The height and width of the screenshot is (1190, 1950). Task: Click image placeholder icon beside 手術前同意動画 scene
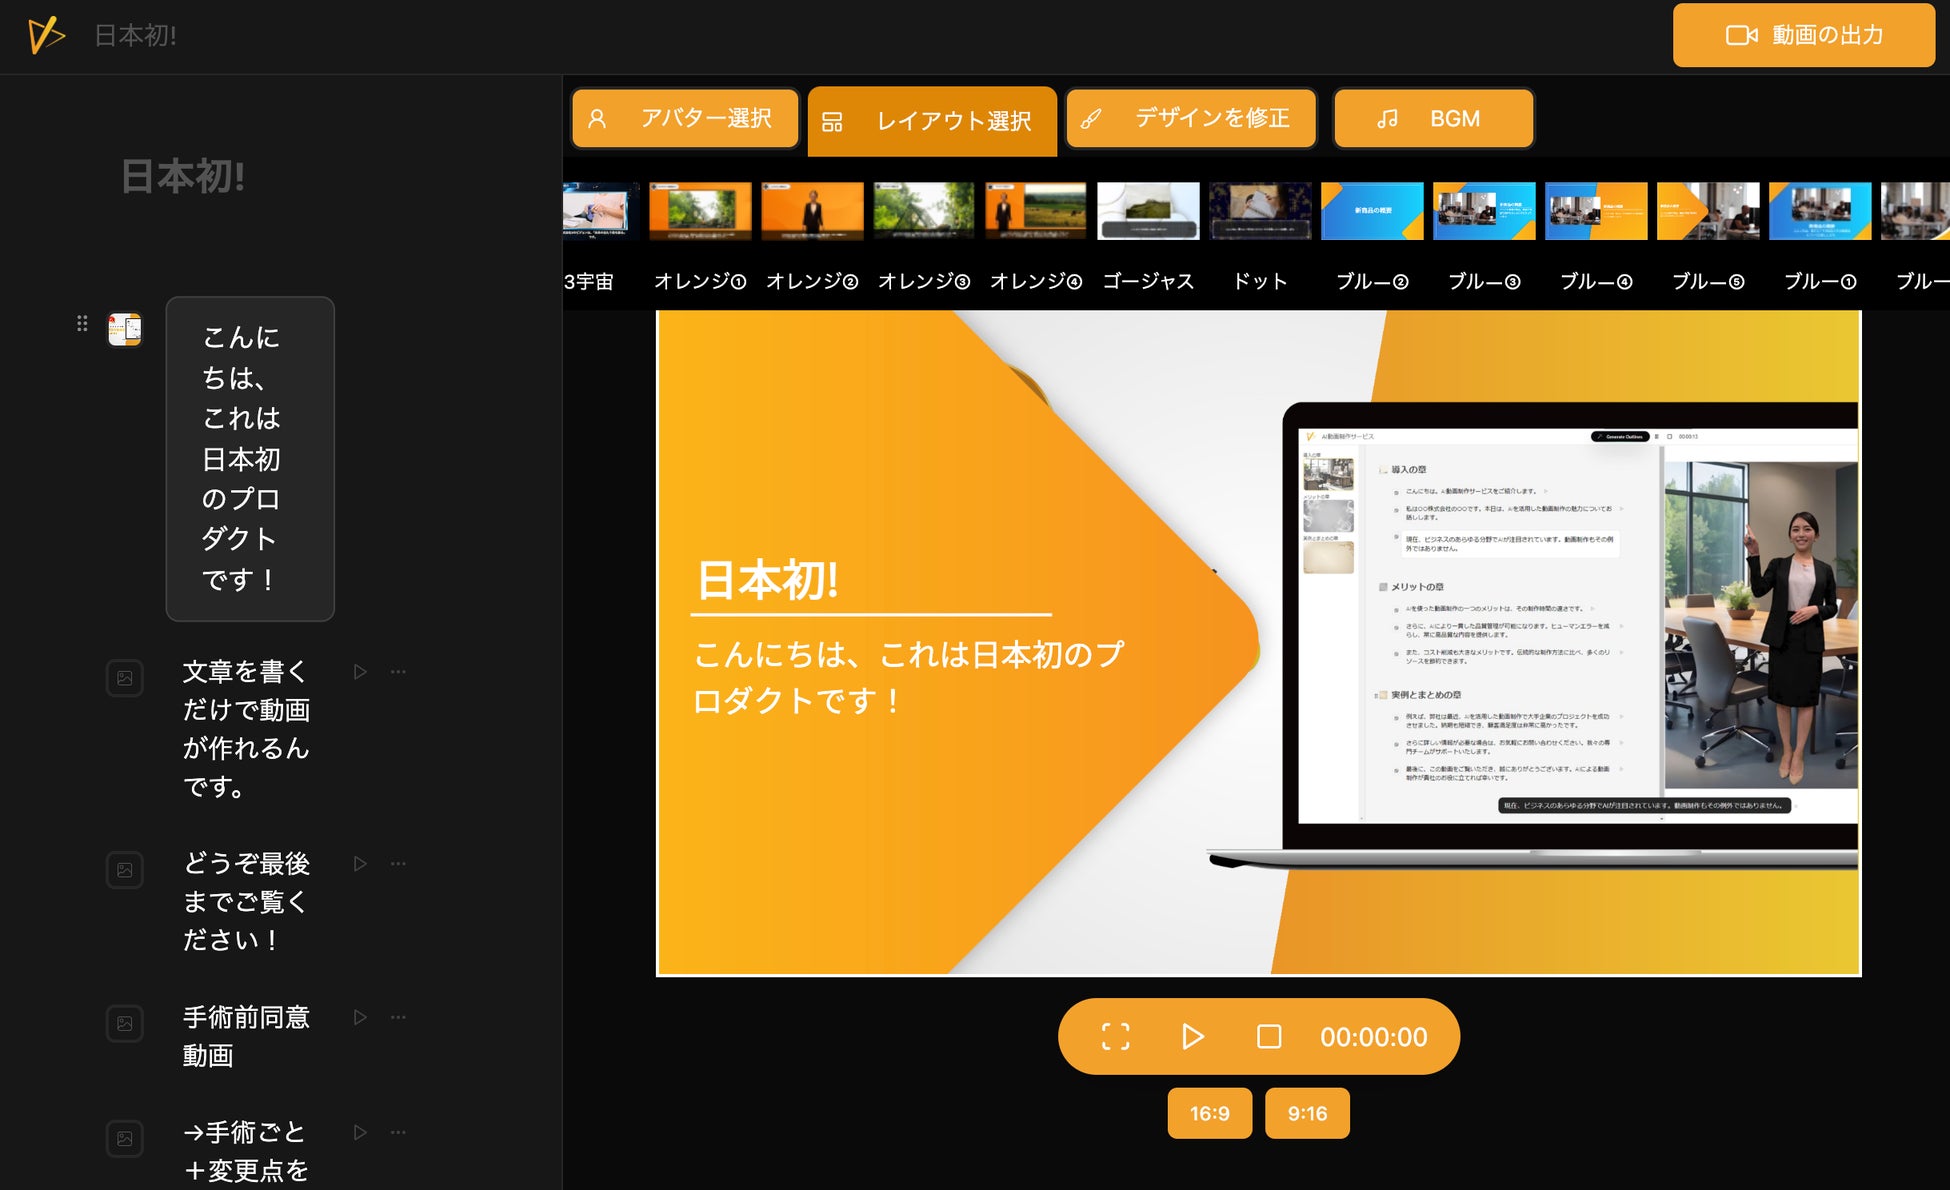(x=125, y=1023)
